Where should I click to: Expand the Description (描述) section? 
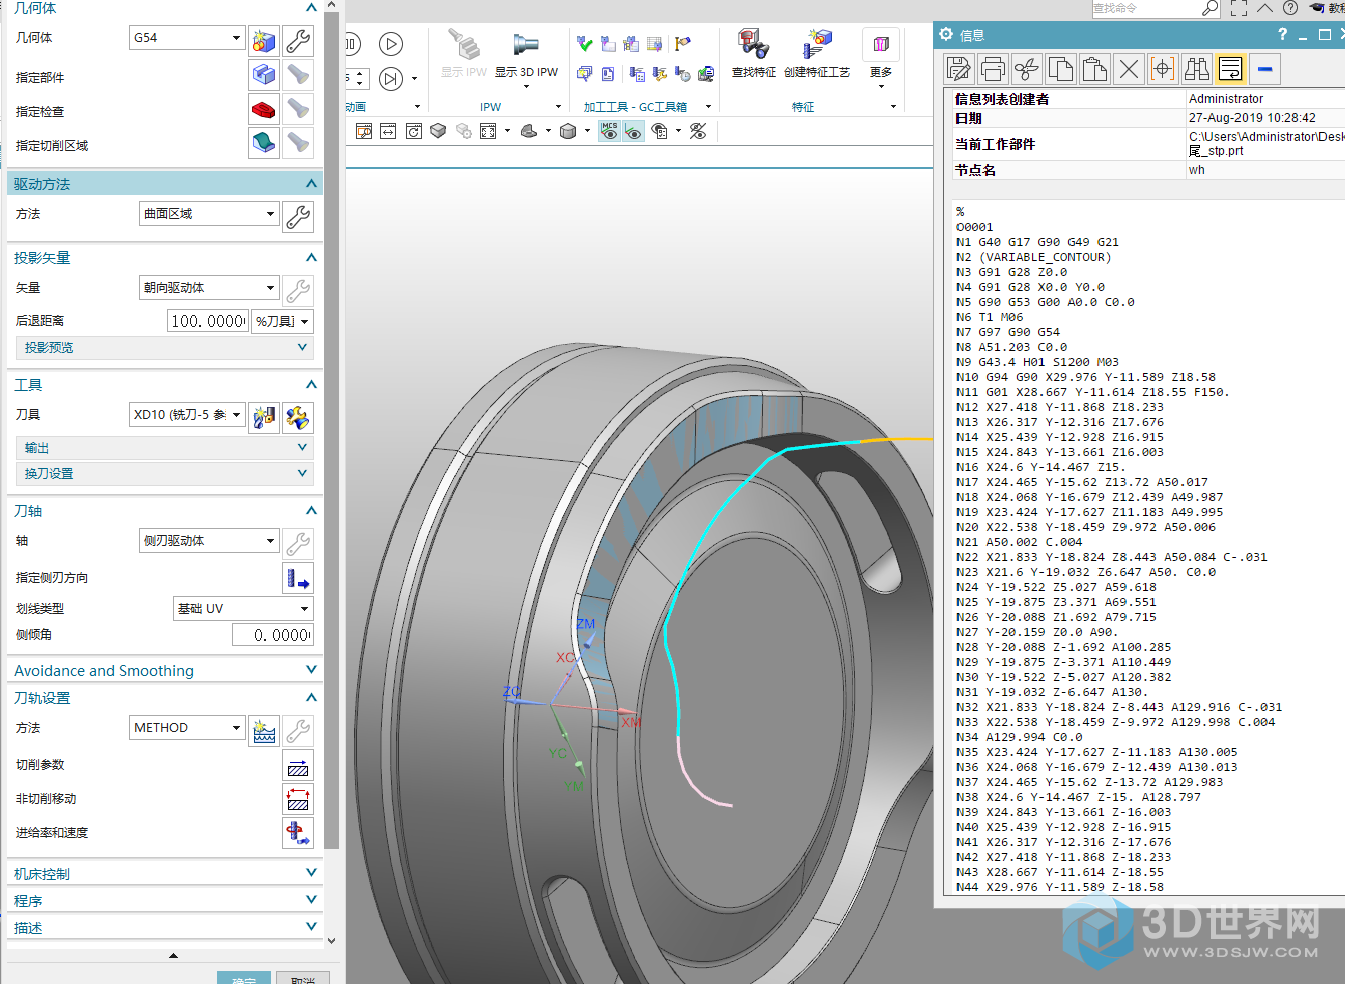pos(165,927)
